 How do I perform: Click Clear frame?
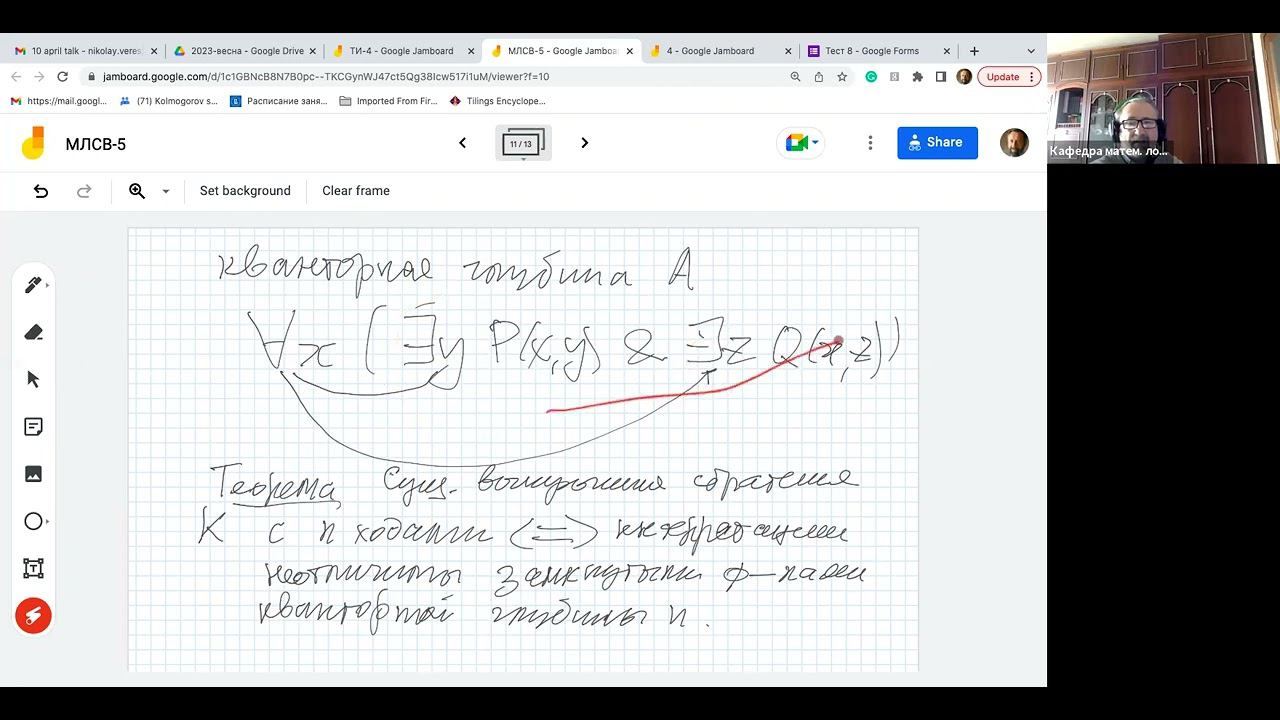coord(356,191)
